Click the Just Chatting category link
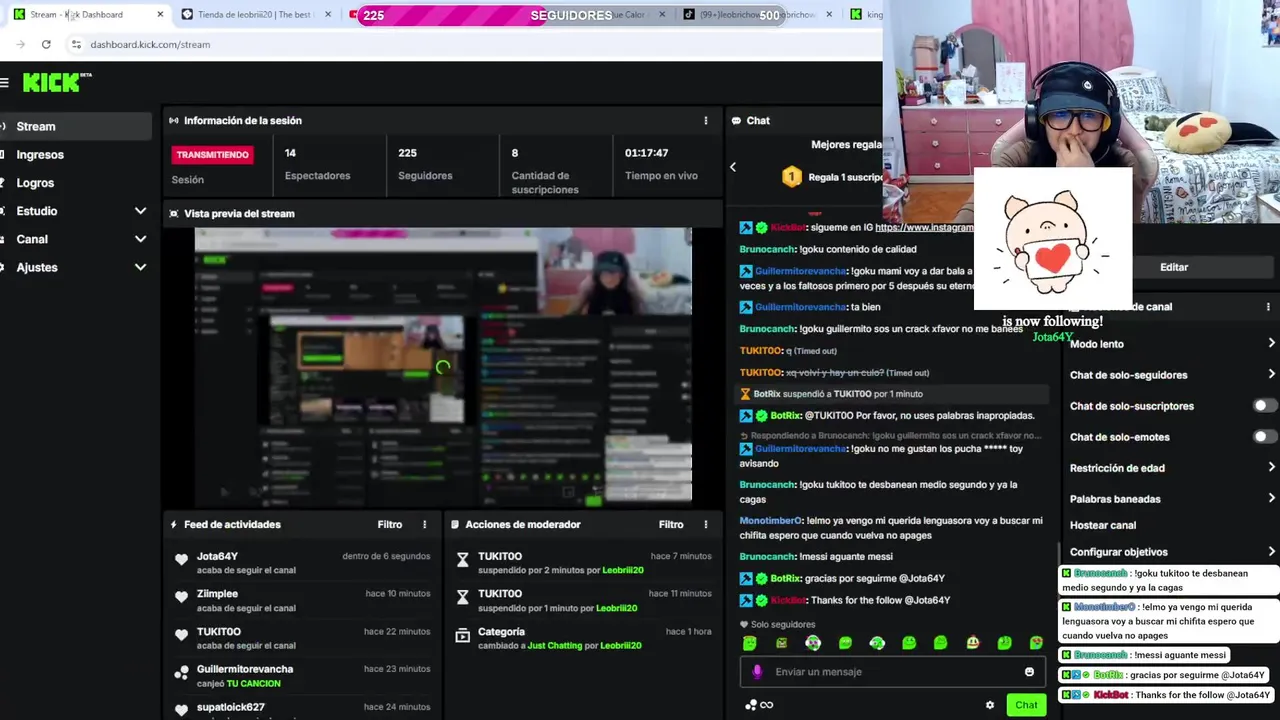The image size is (1280, 720). click(554, 645)
